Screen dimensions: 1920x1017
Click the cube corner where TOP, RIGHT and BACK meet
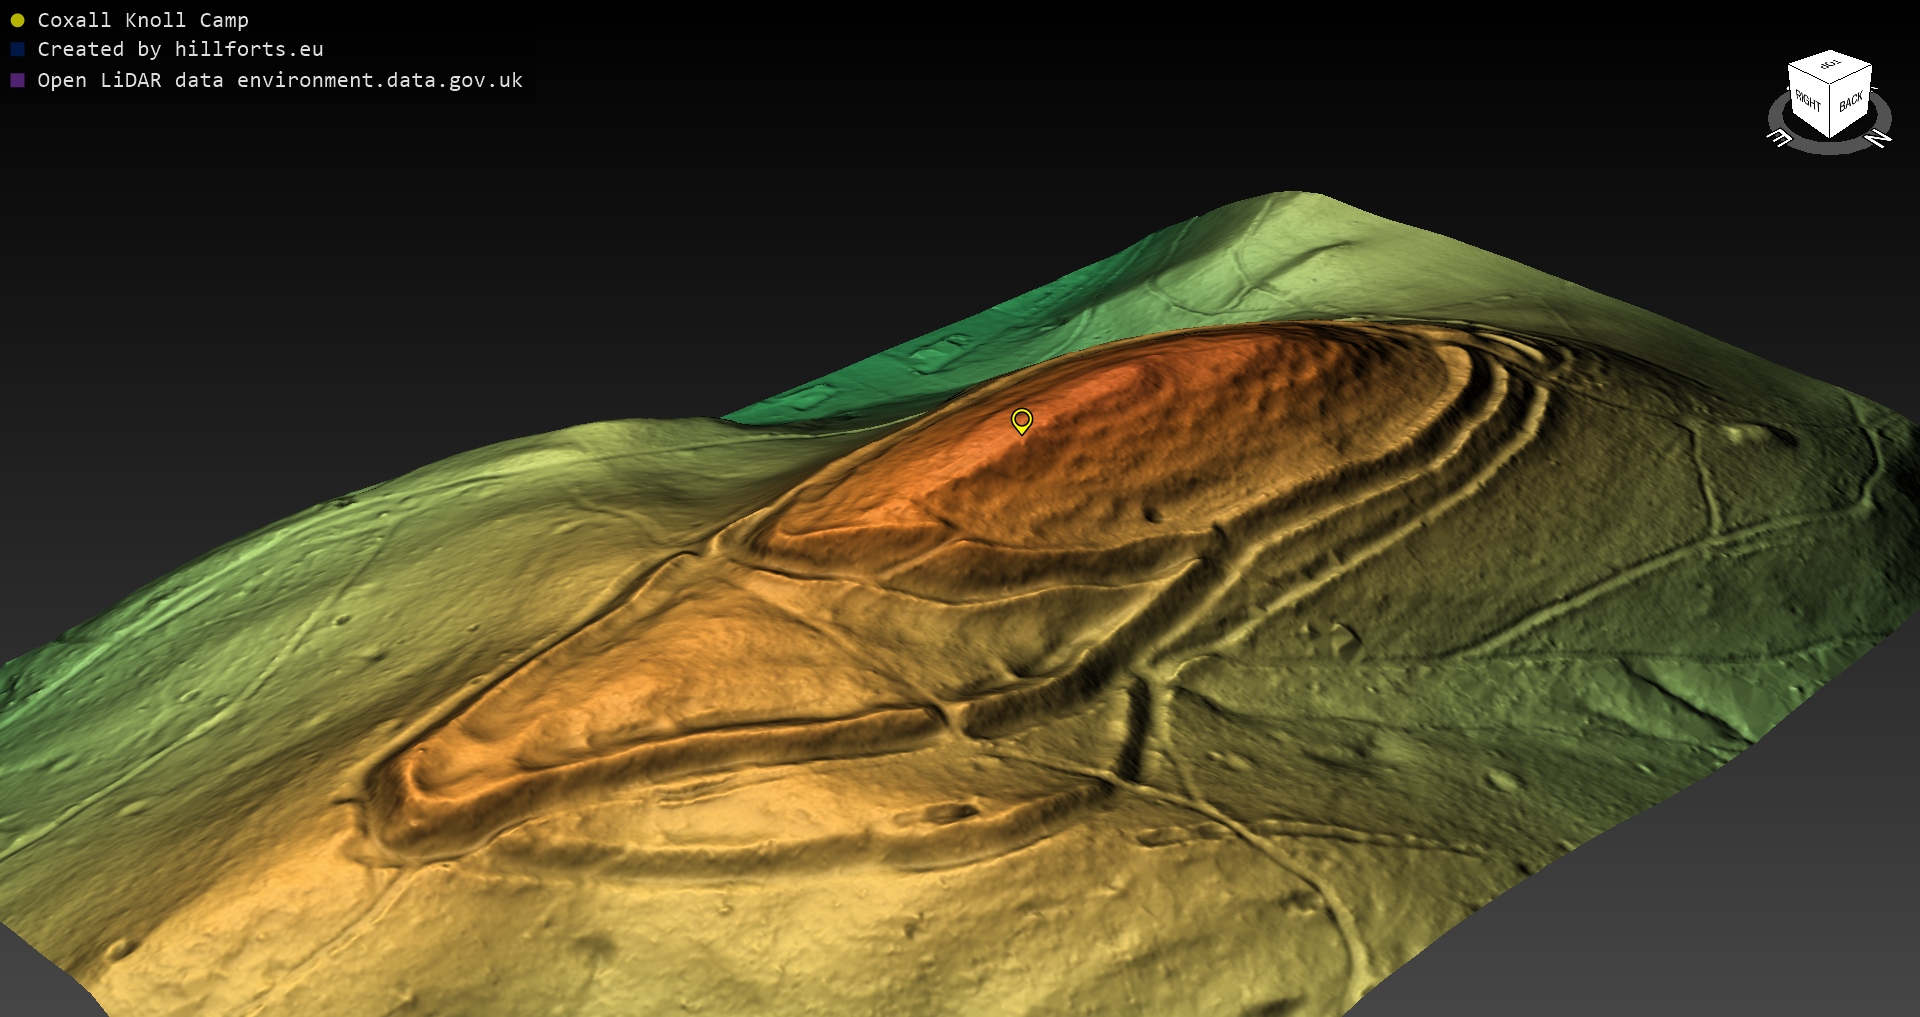(1830, 84)
